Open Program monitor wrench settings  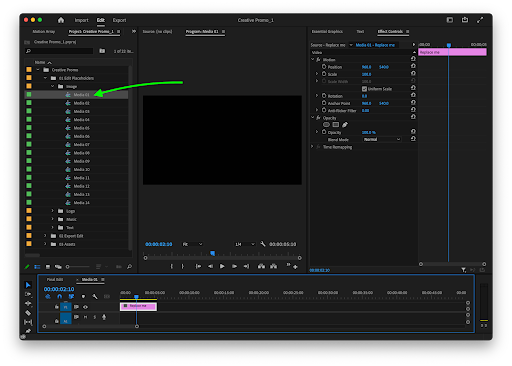(263, 244)
